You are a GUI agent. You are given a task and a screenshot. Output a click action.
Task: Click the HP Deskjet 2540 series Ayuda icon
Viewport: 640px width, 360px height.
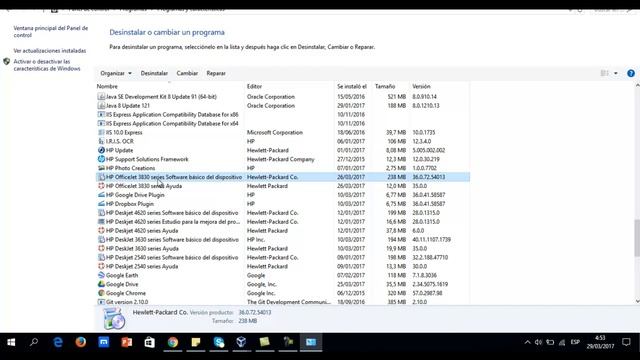click(101, 266)
